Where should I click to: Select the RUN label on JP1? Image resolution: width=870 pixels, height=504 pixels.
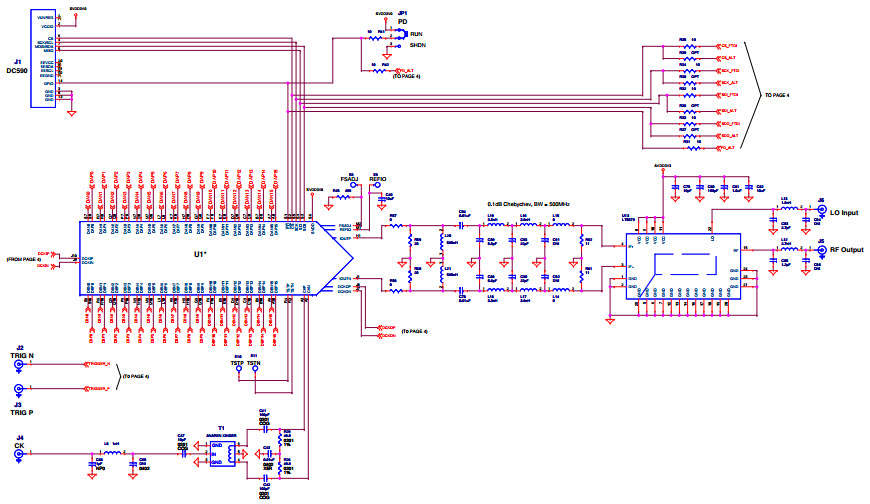click(417, 33)
